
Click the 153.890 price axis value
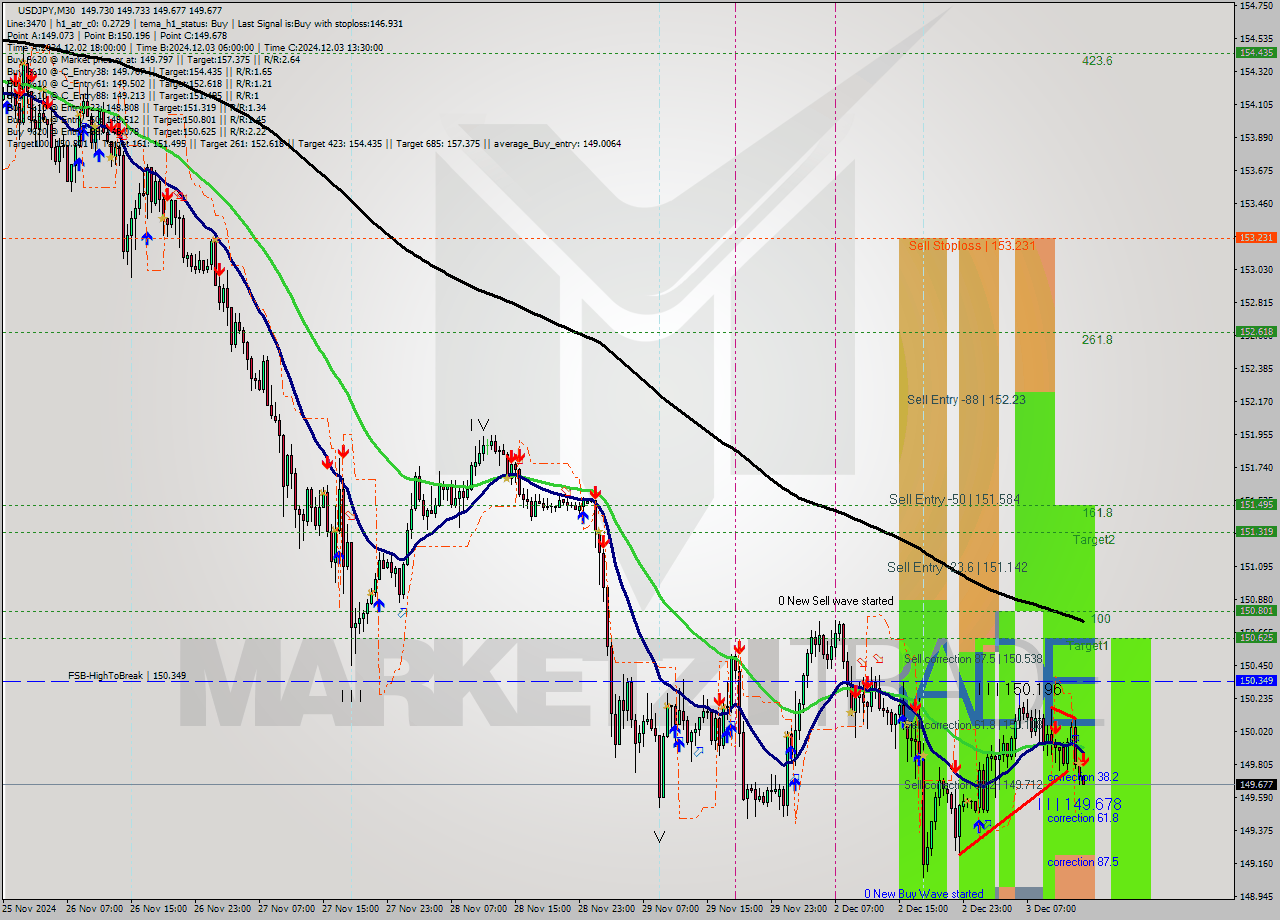tap(1256, 138)
